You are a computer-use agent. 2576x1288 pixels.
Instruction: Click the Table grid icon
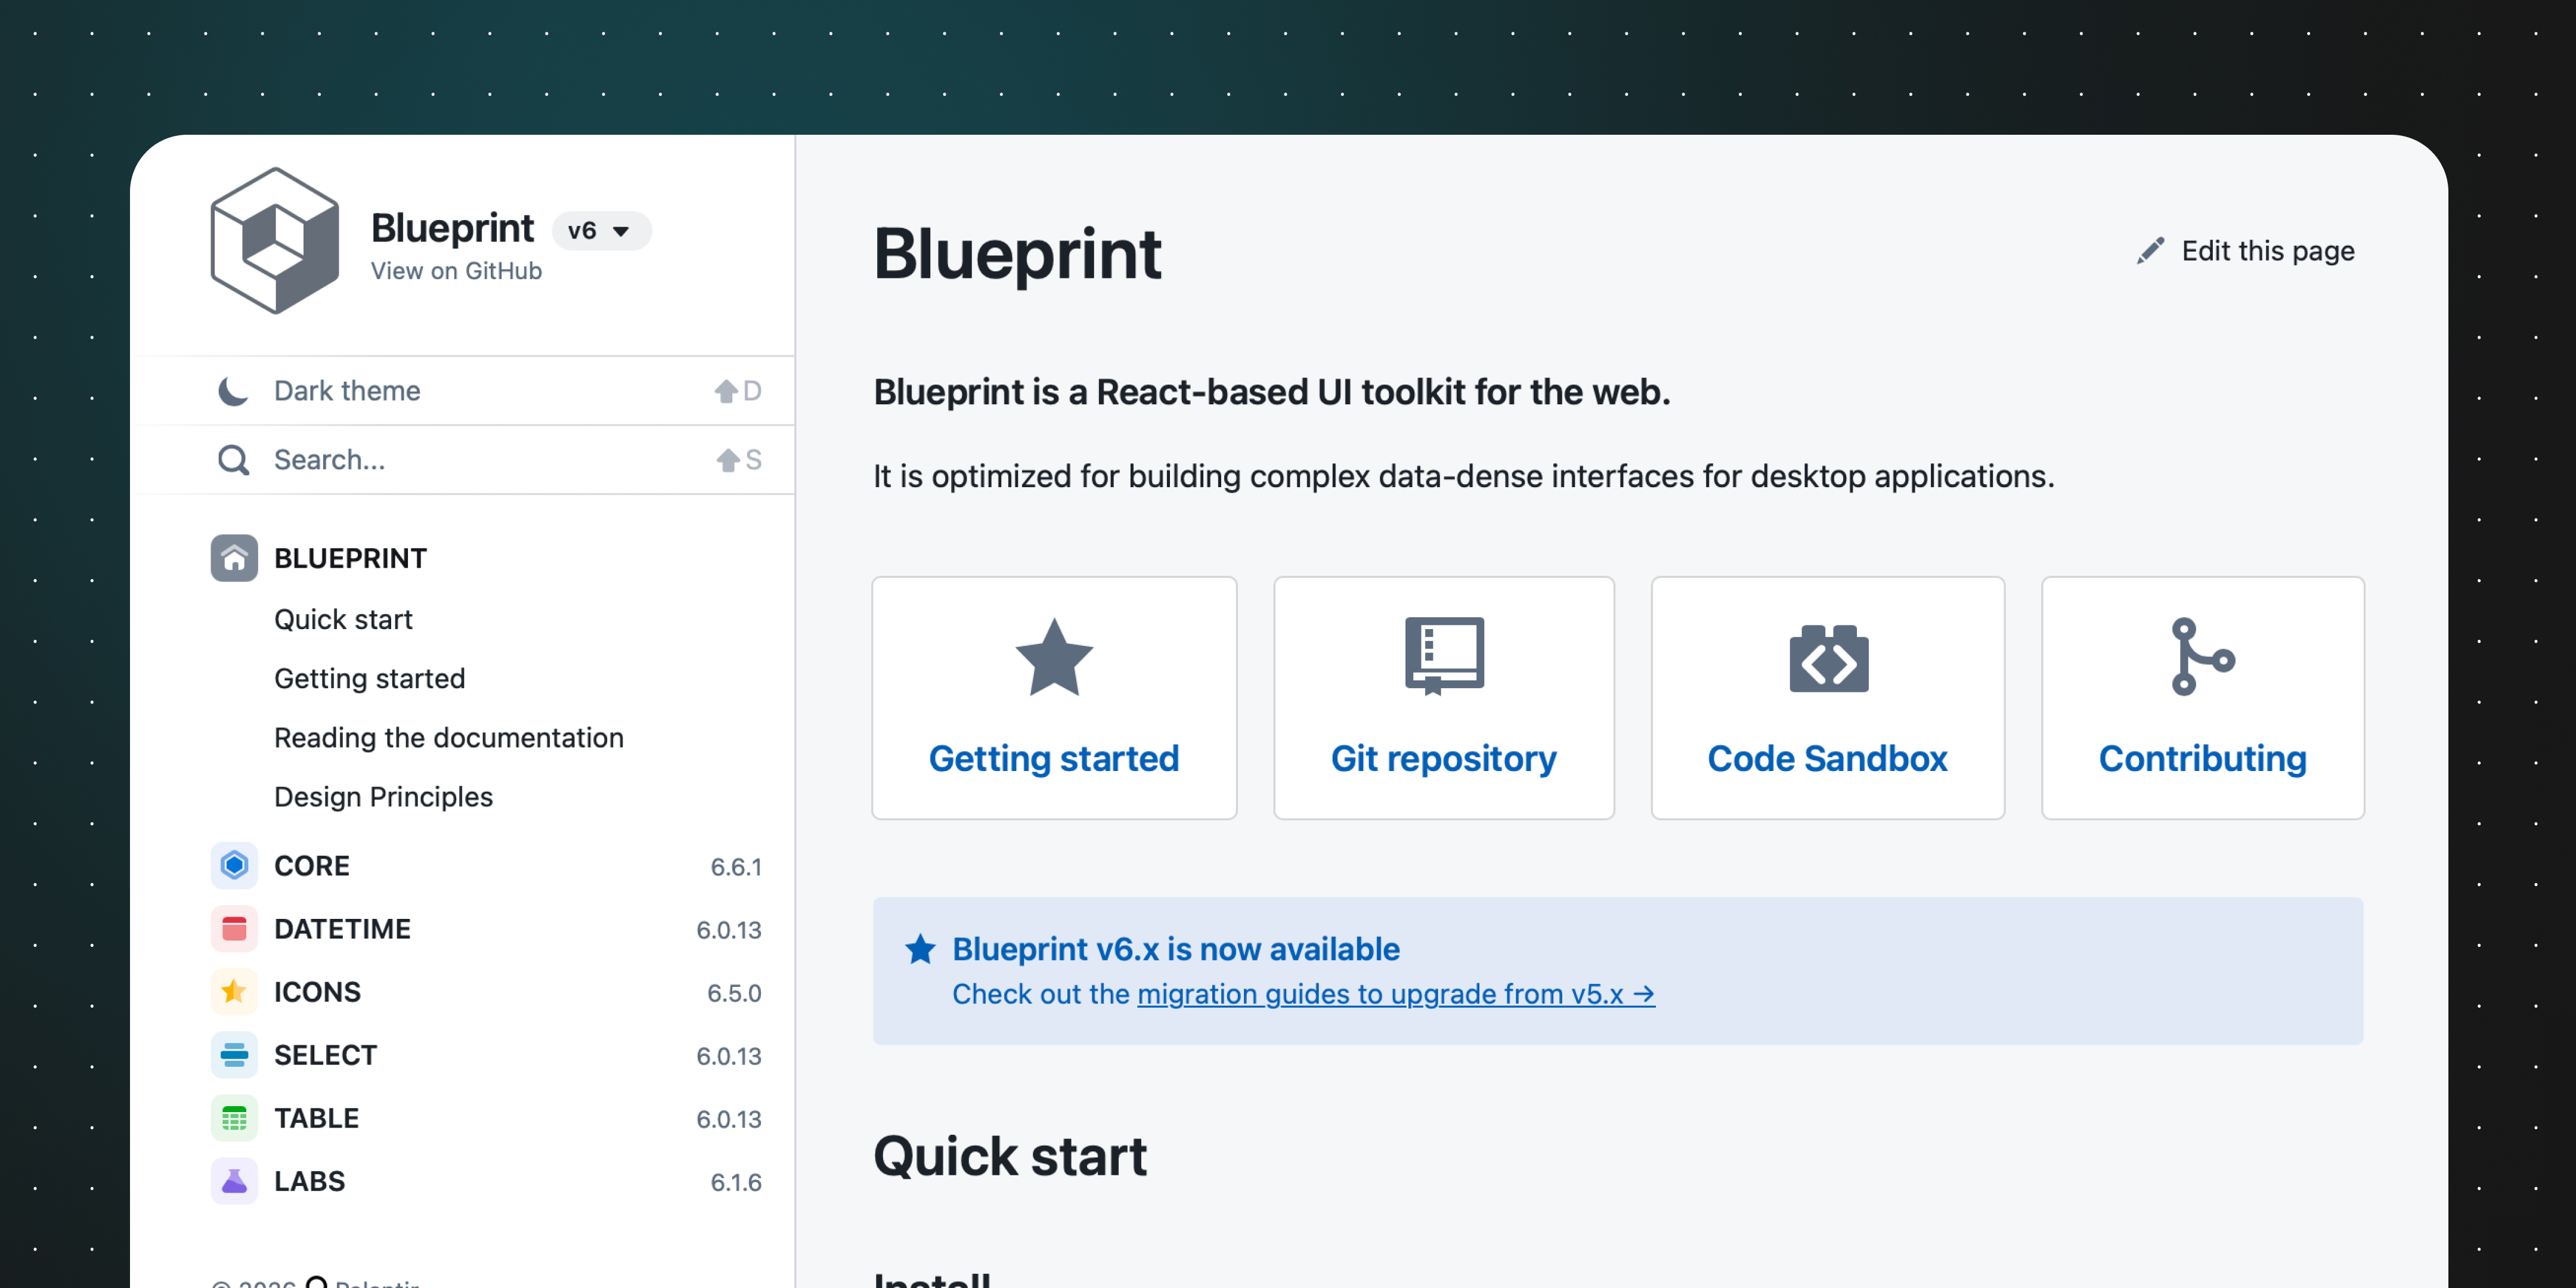click(x=233, y=1117)
